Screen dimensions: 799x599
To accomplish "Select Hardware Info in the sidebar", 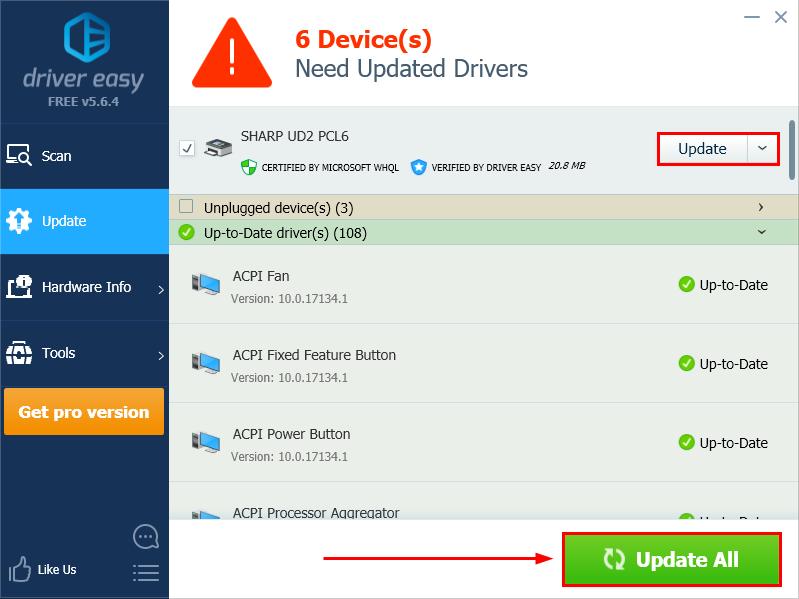I will (x=86, y=287).
